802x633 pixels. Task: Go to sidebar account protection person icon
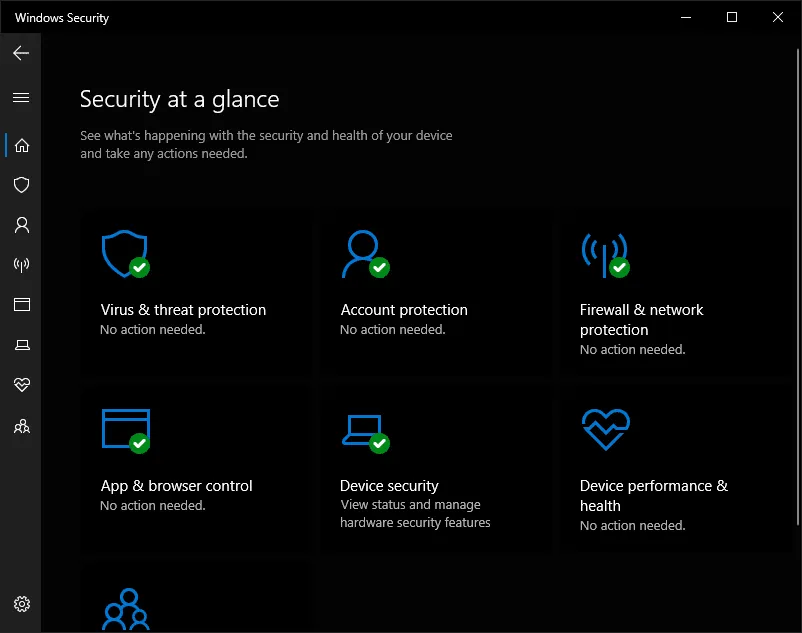tap(21, 225)
